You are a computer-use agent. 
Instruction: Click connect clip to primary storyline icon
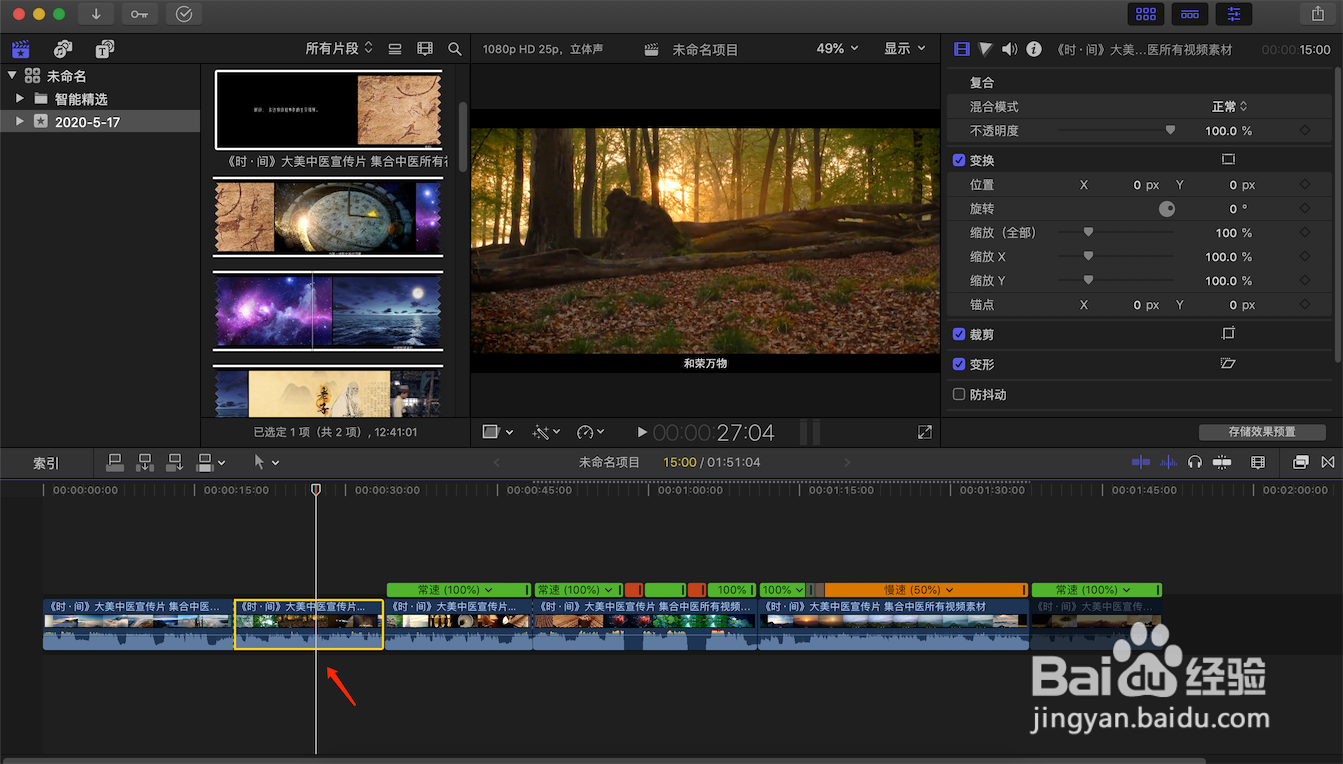(x=115, y=462)
